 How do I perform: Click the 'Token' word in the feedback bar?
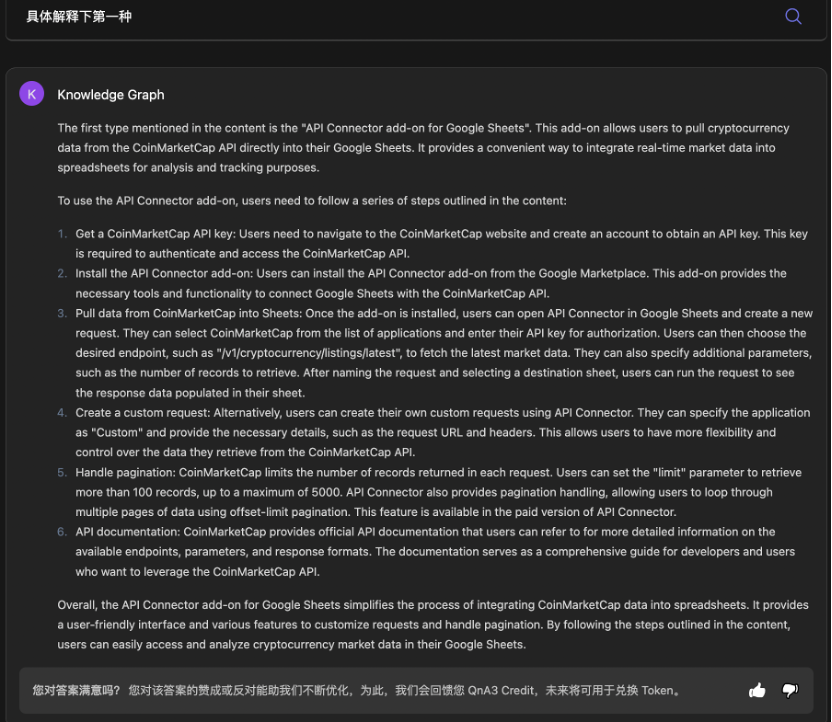click(x=657, y=691)
